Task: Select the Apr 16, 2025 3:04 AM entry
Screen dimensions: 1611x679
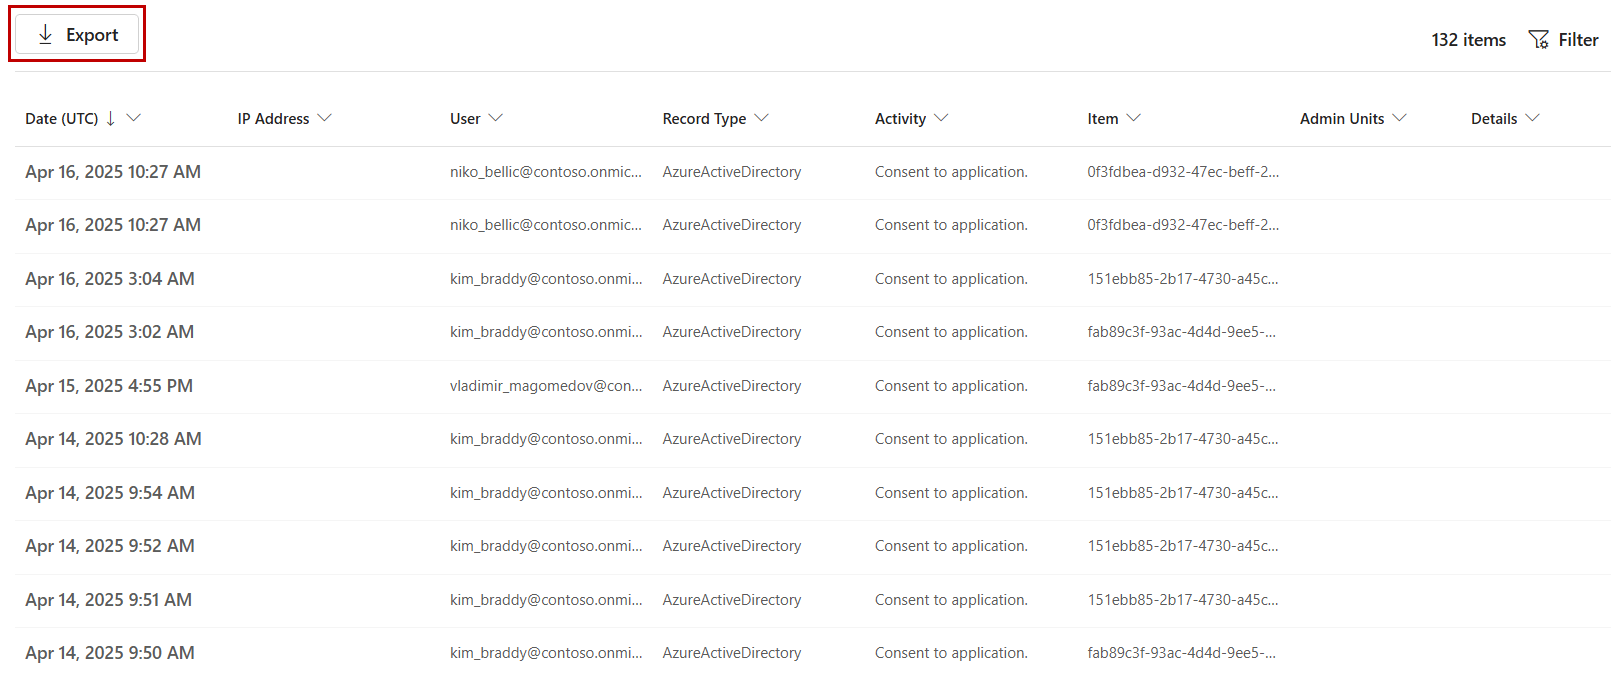Action: coord(110,279)
